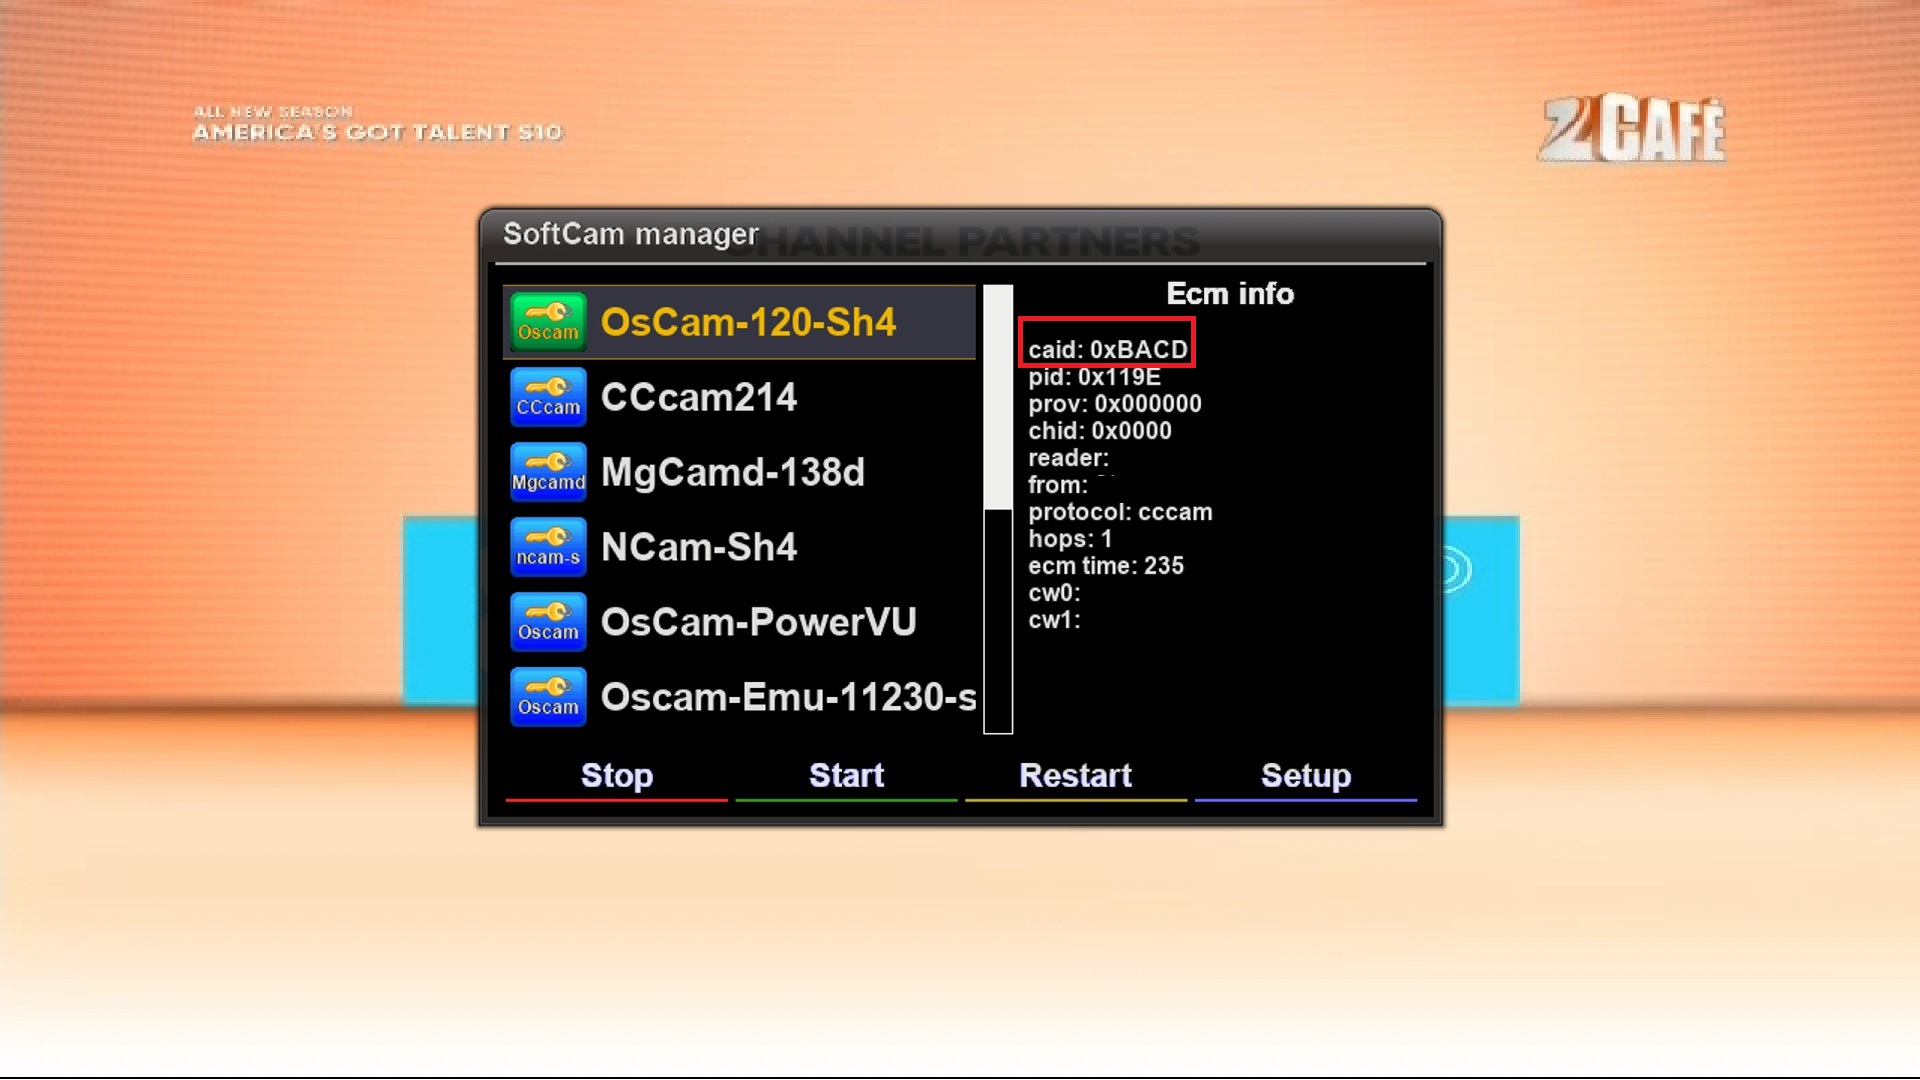Click the cw0: line
The height and width of the screenshot is (1080, 1920).
tap(1055, 593)
